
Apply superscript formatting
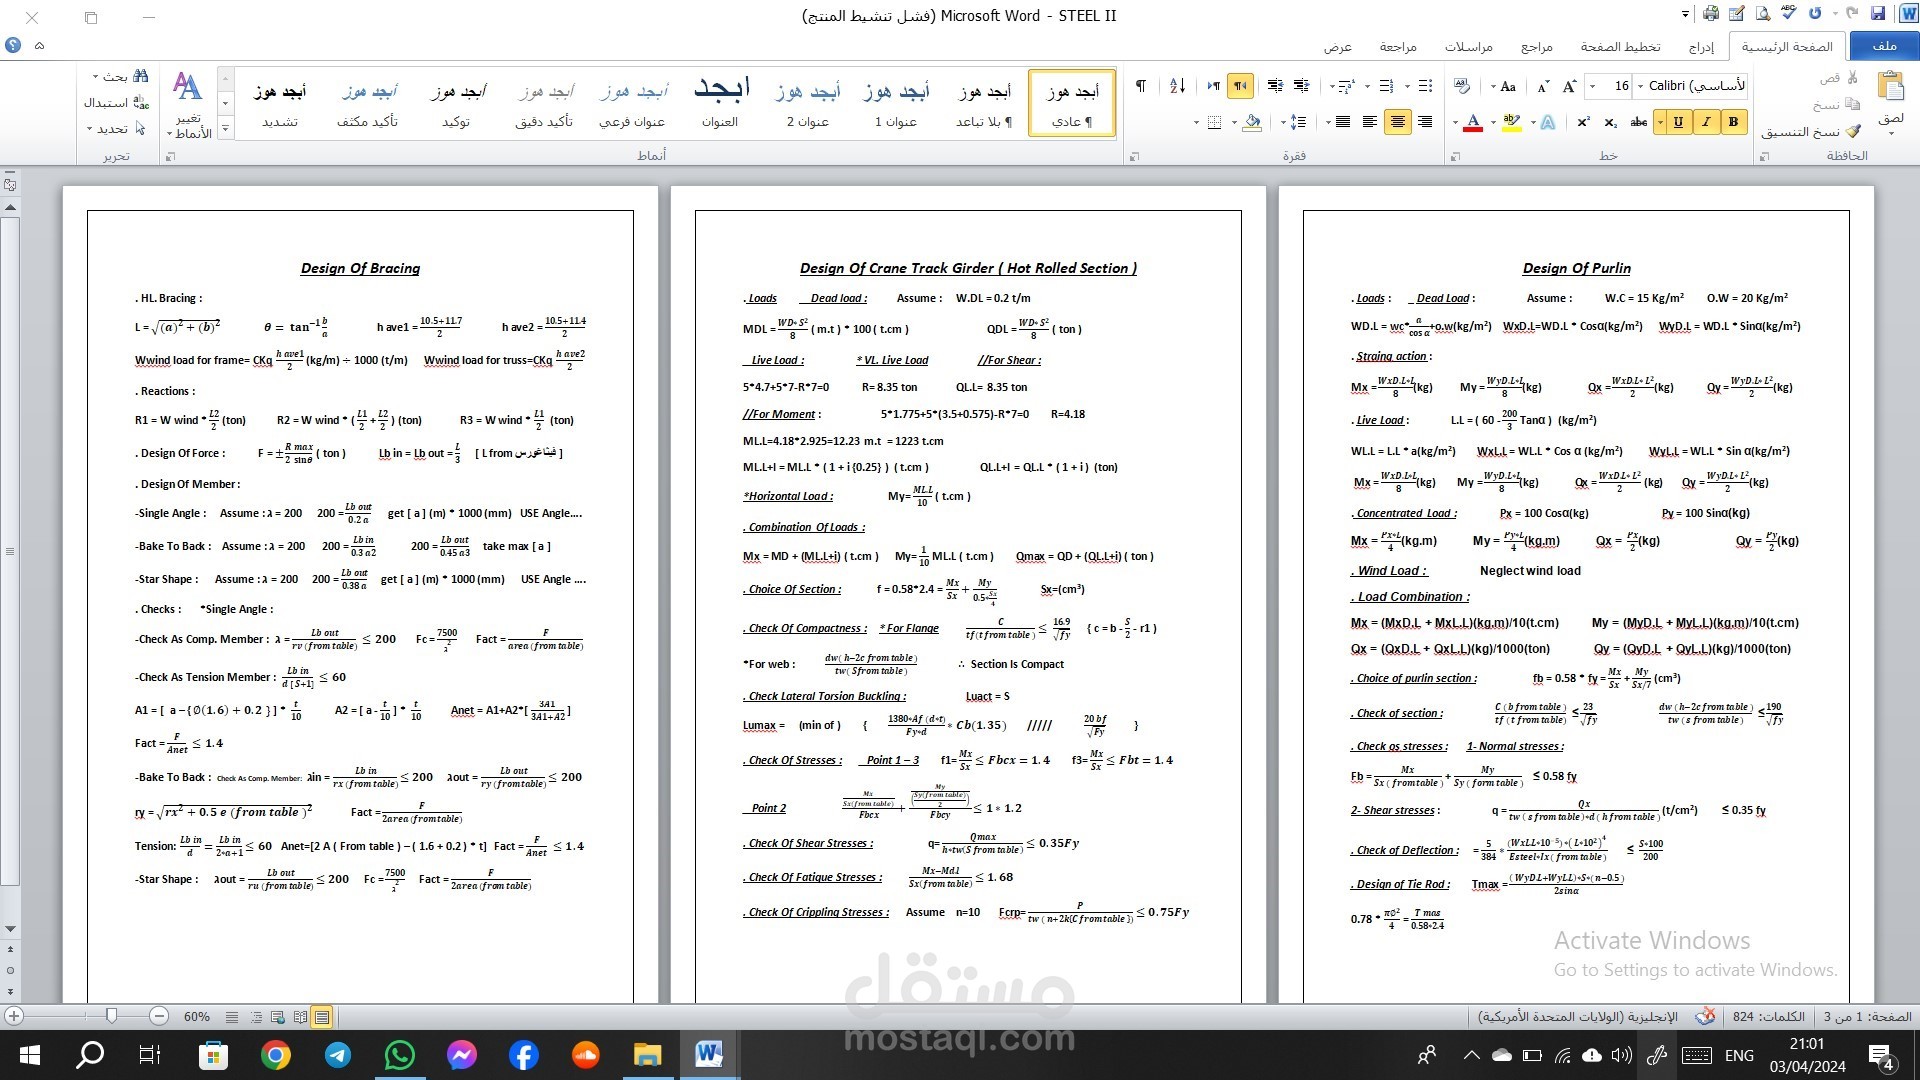click(1583, 122)
